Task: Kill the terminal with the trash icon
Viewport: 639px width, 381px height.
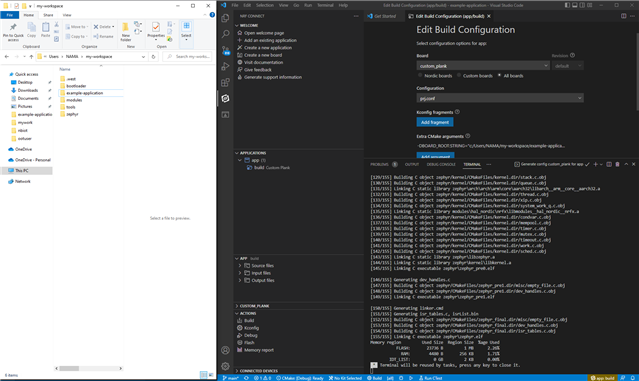Action: [x=617, y=164]
